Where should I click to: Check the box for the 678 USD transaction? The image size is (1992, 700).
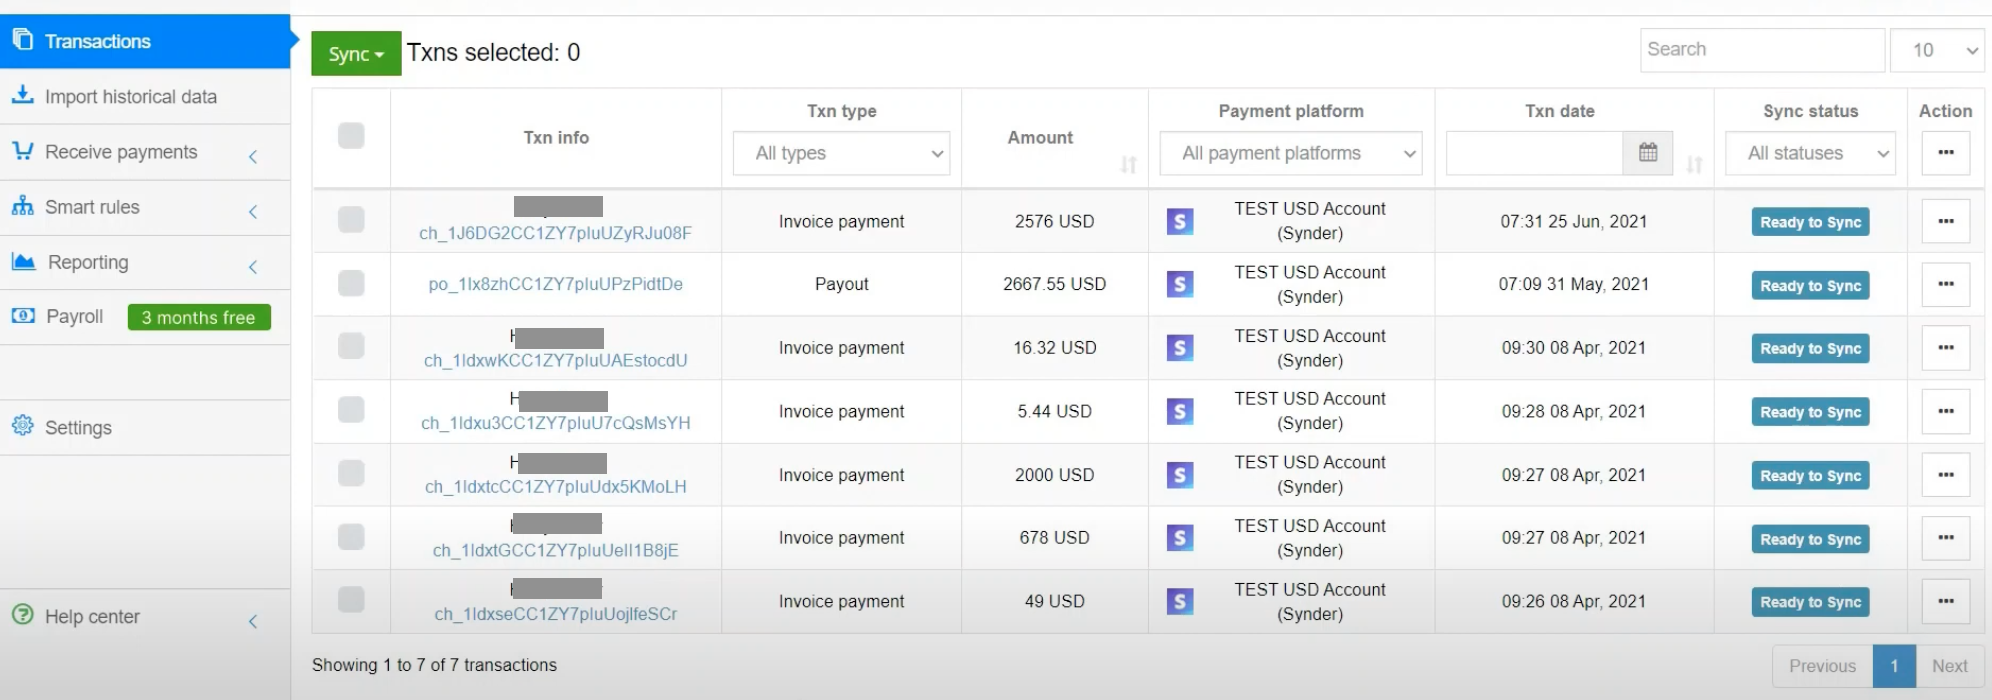click(351, 537)
